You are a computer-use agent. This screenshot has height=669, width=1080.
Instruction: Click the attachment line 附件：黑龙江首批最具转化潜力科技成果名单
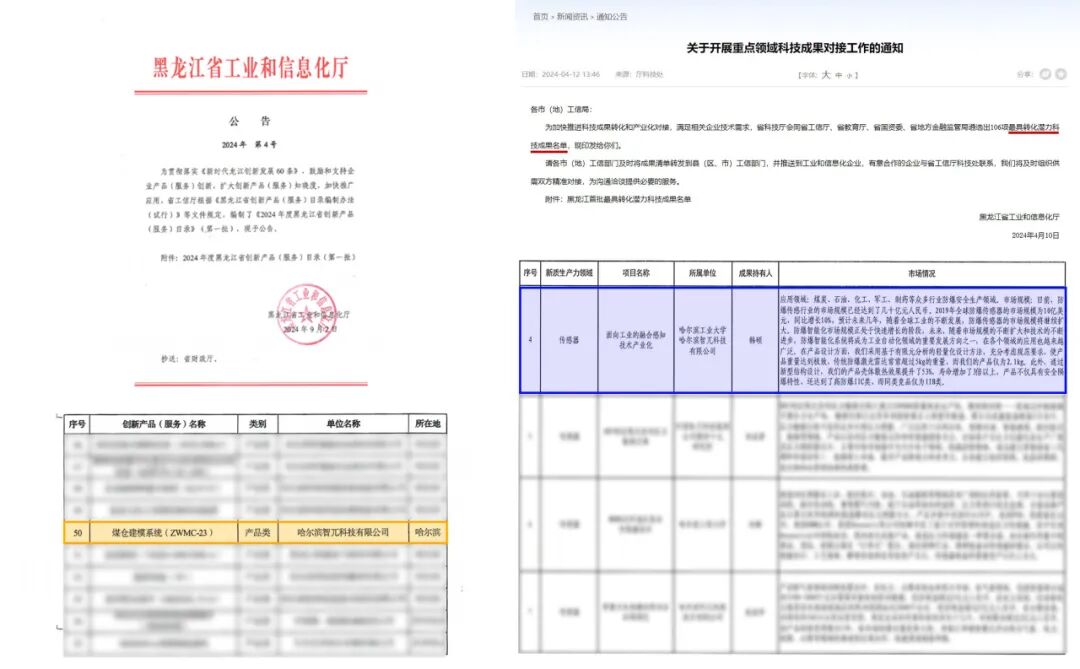617,199
